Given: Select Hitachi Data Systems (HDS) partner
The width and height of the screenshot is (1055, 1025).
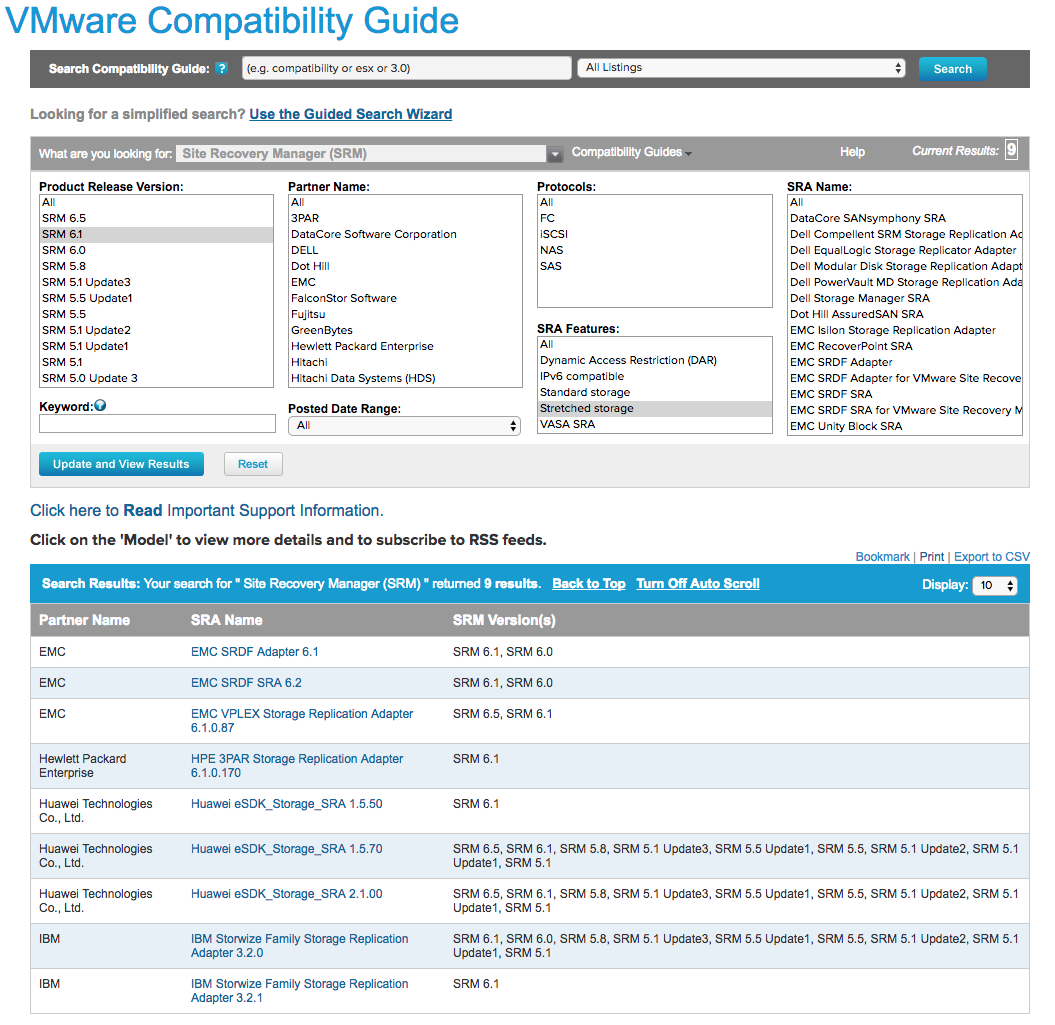Looking at the screenshot, I should coord(405,378).
